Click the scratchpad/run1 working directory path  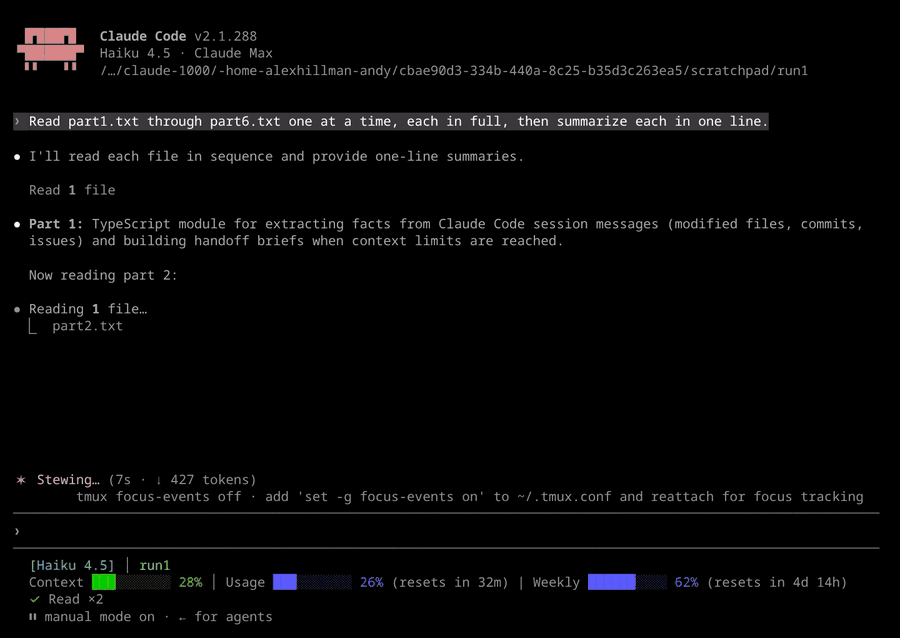[453, 71]
